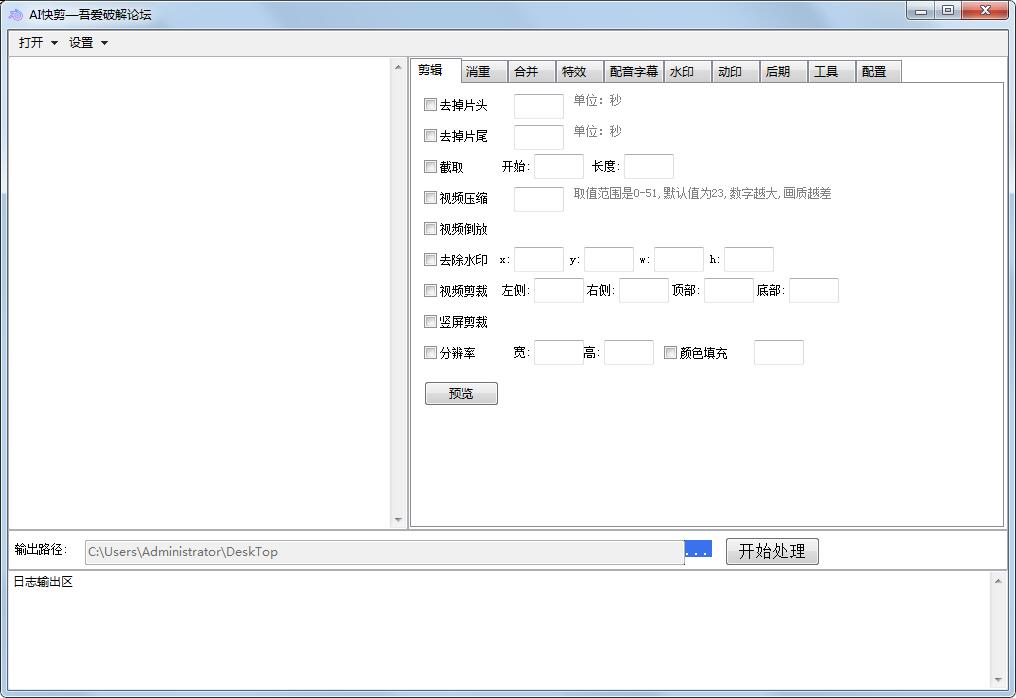Enable the 去掉片头 checkbox
Screen dimensions: 1016x698
430,104
